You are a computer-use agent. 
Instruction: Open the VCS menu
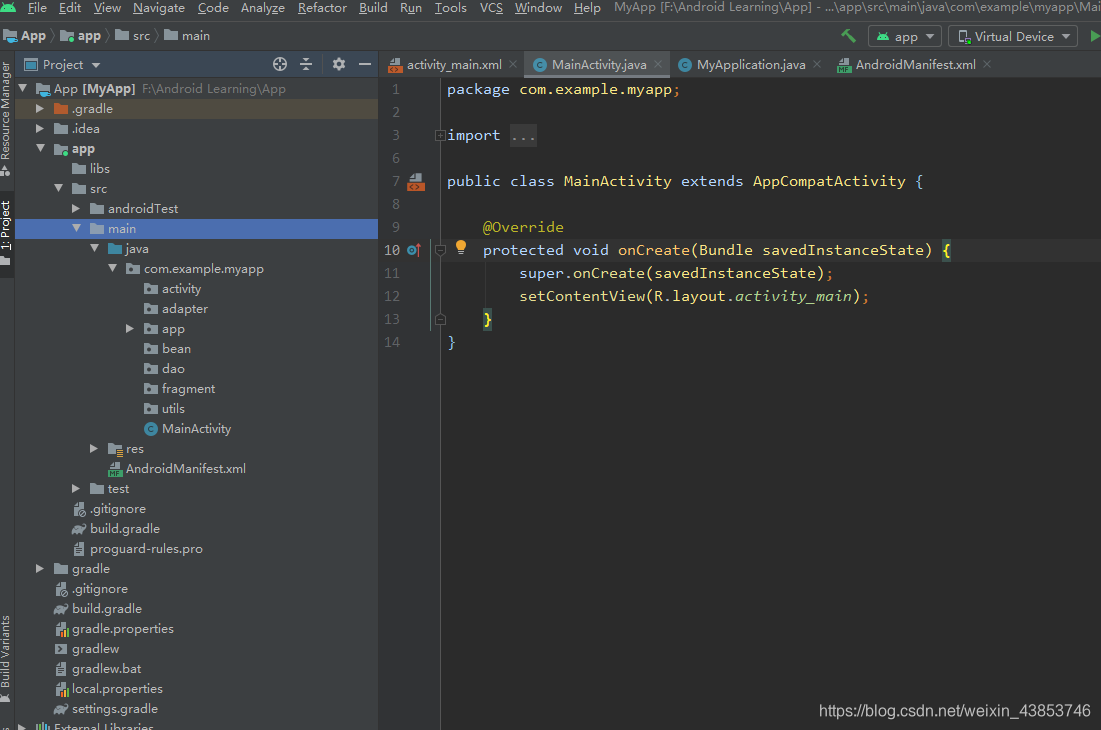pyautogui.click(x=491, y=8)
